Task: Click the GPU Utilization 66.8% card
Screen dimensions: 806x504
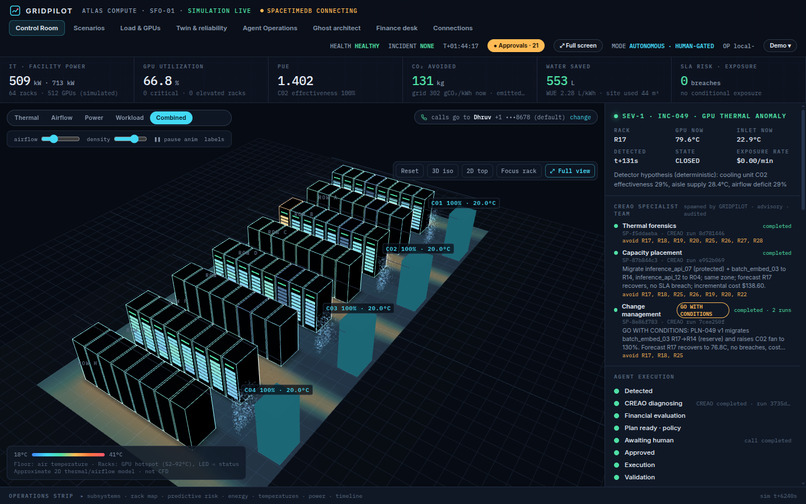Action: coord(201,80)
